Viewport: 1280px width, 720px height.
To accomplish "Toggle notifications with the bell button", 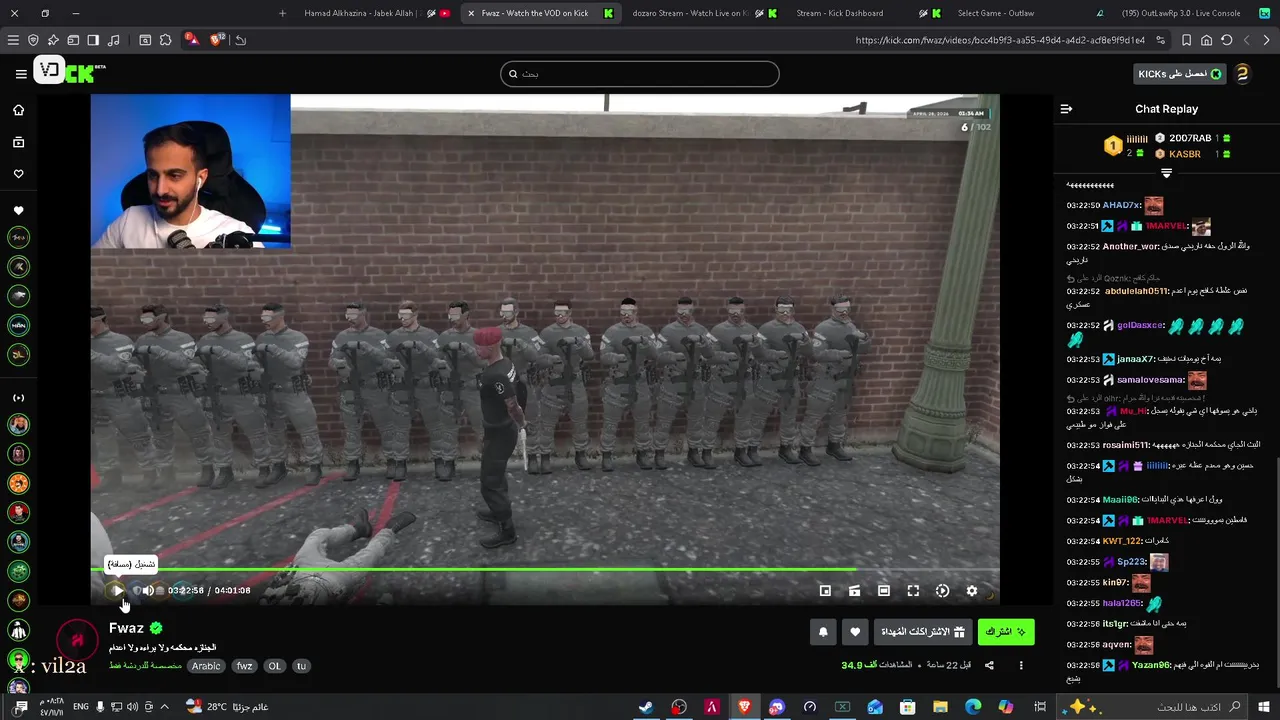I will (823, 632).
